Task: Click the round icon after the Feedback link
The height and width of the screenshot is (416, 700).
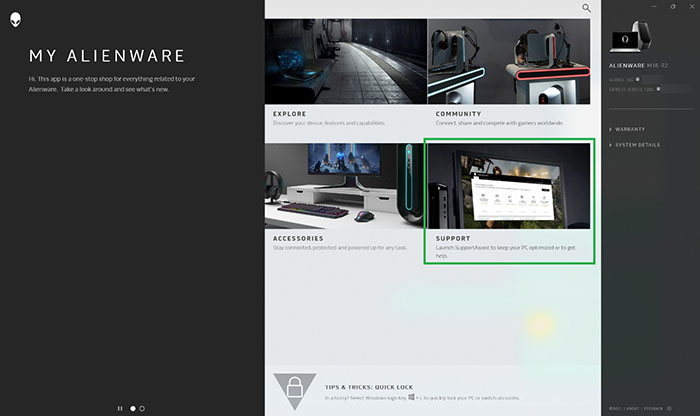Action: [x=669, y=408]
